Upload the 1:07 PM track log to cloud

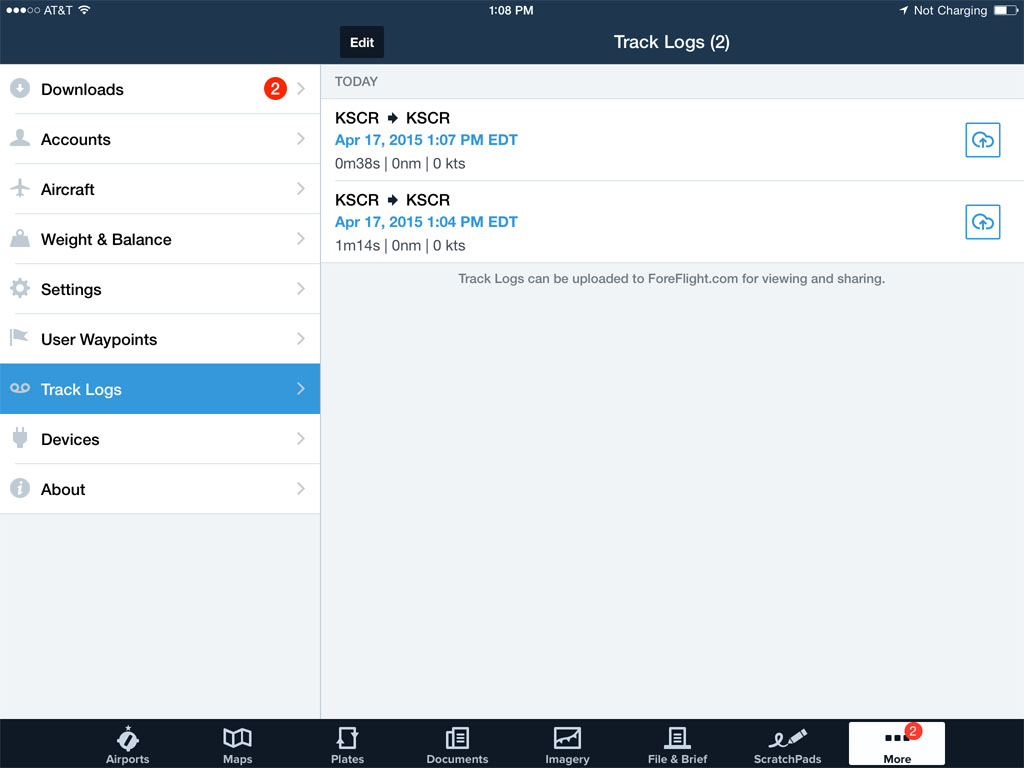982,140
